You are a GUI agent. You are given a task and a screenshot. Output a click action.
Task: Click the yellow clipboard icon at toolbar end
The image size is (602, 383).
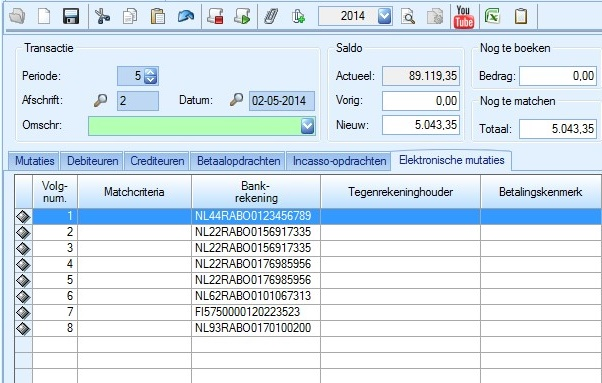(x=521, y=17)
